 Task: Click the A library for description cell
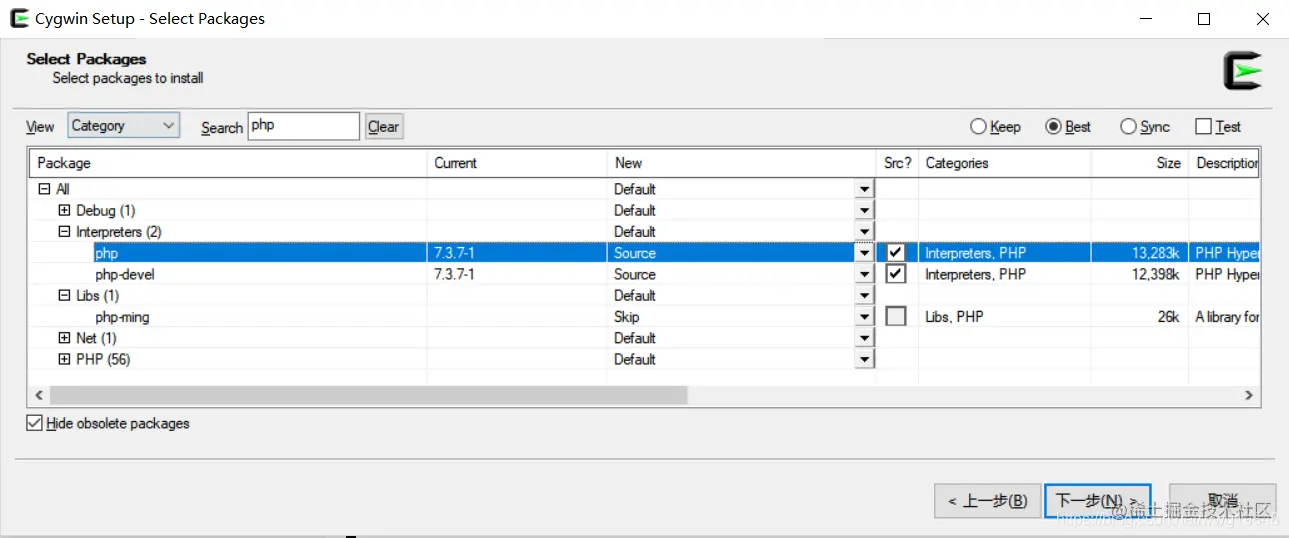pos(1227,317)
